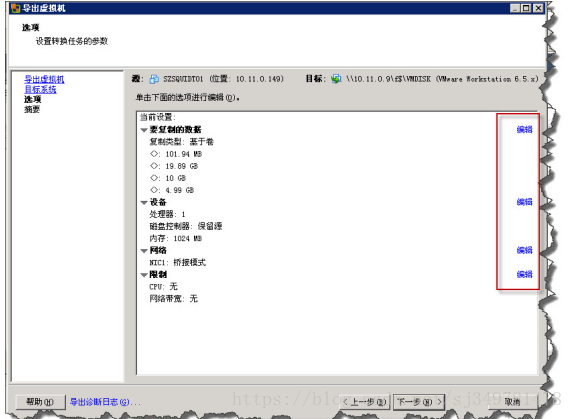Viewport: 573px width, 419px height.
Task: Click the destination path \\10.11.0.9\f$\VMDISK
Action: point(388,79)
